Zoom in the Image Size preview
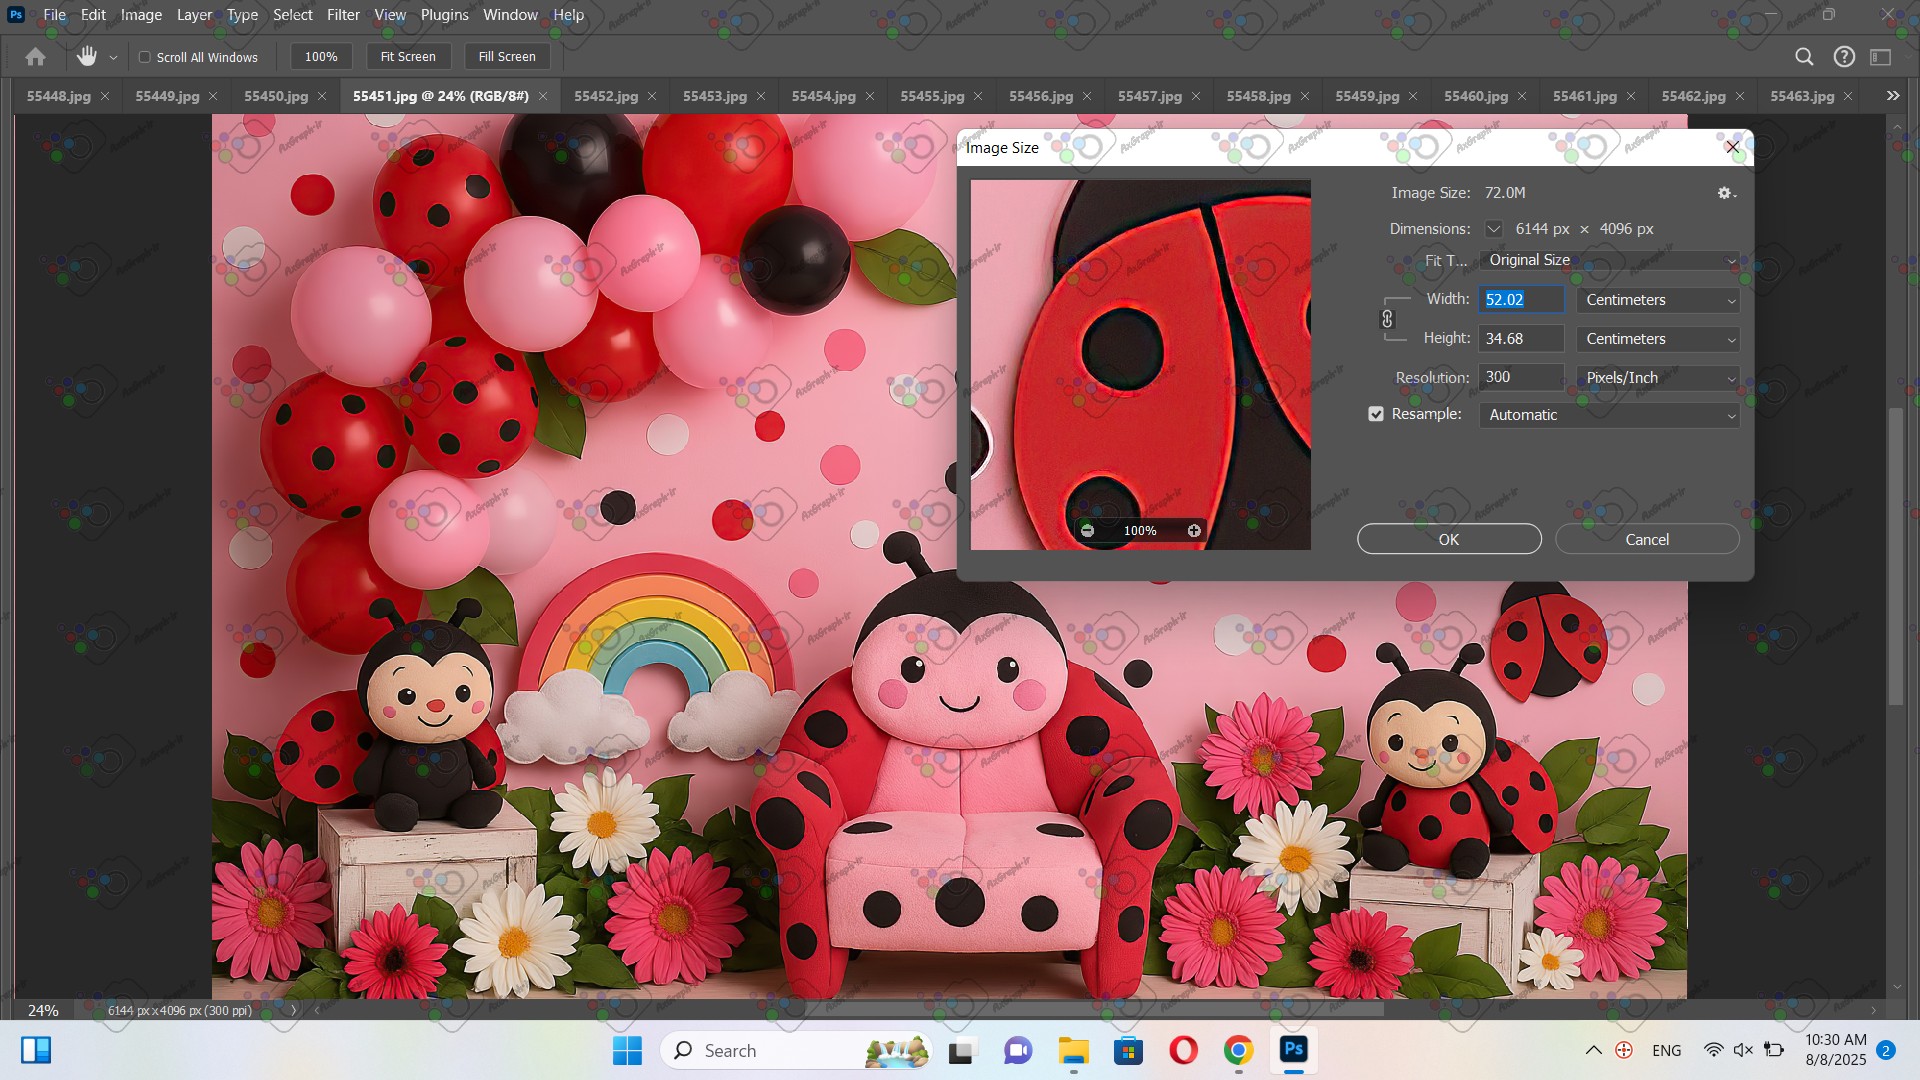Screen dimensions: 1920x1080 tap(1194, 531)
